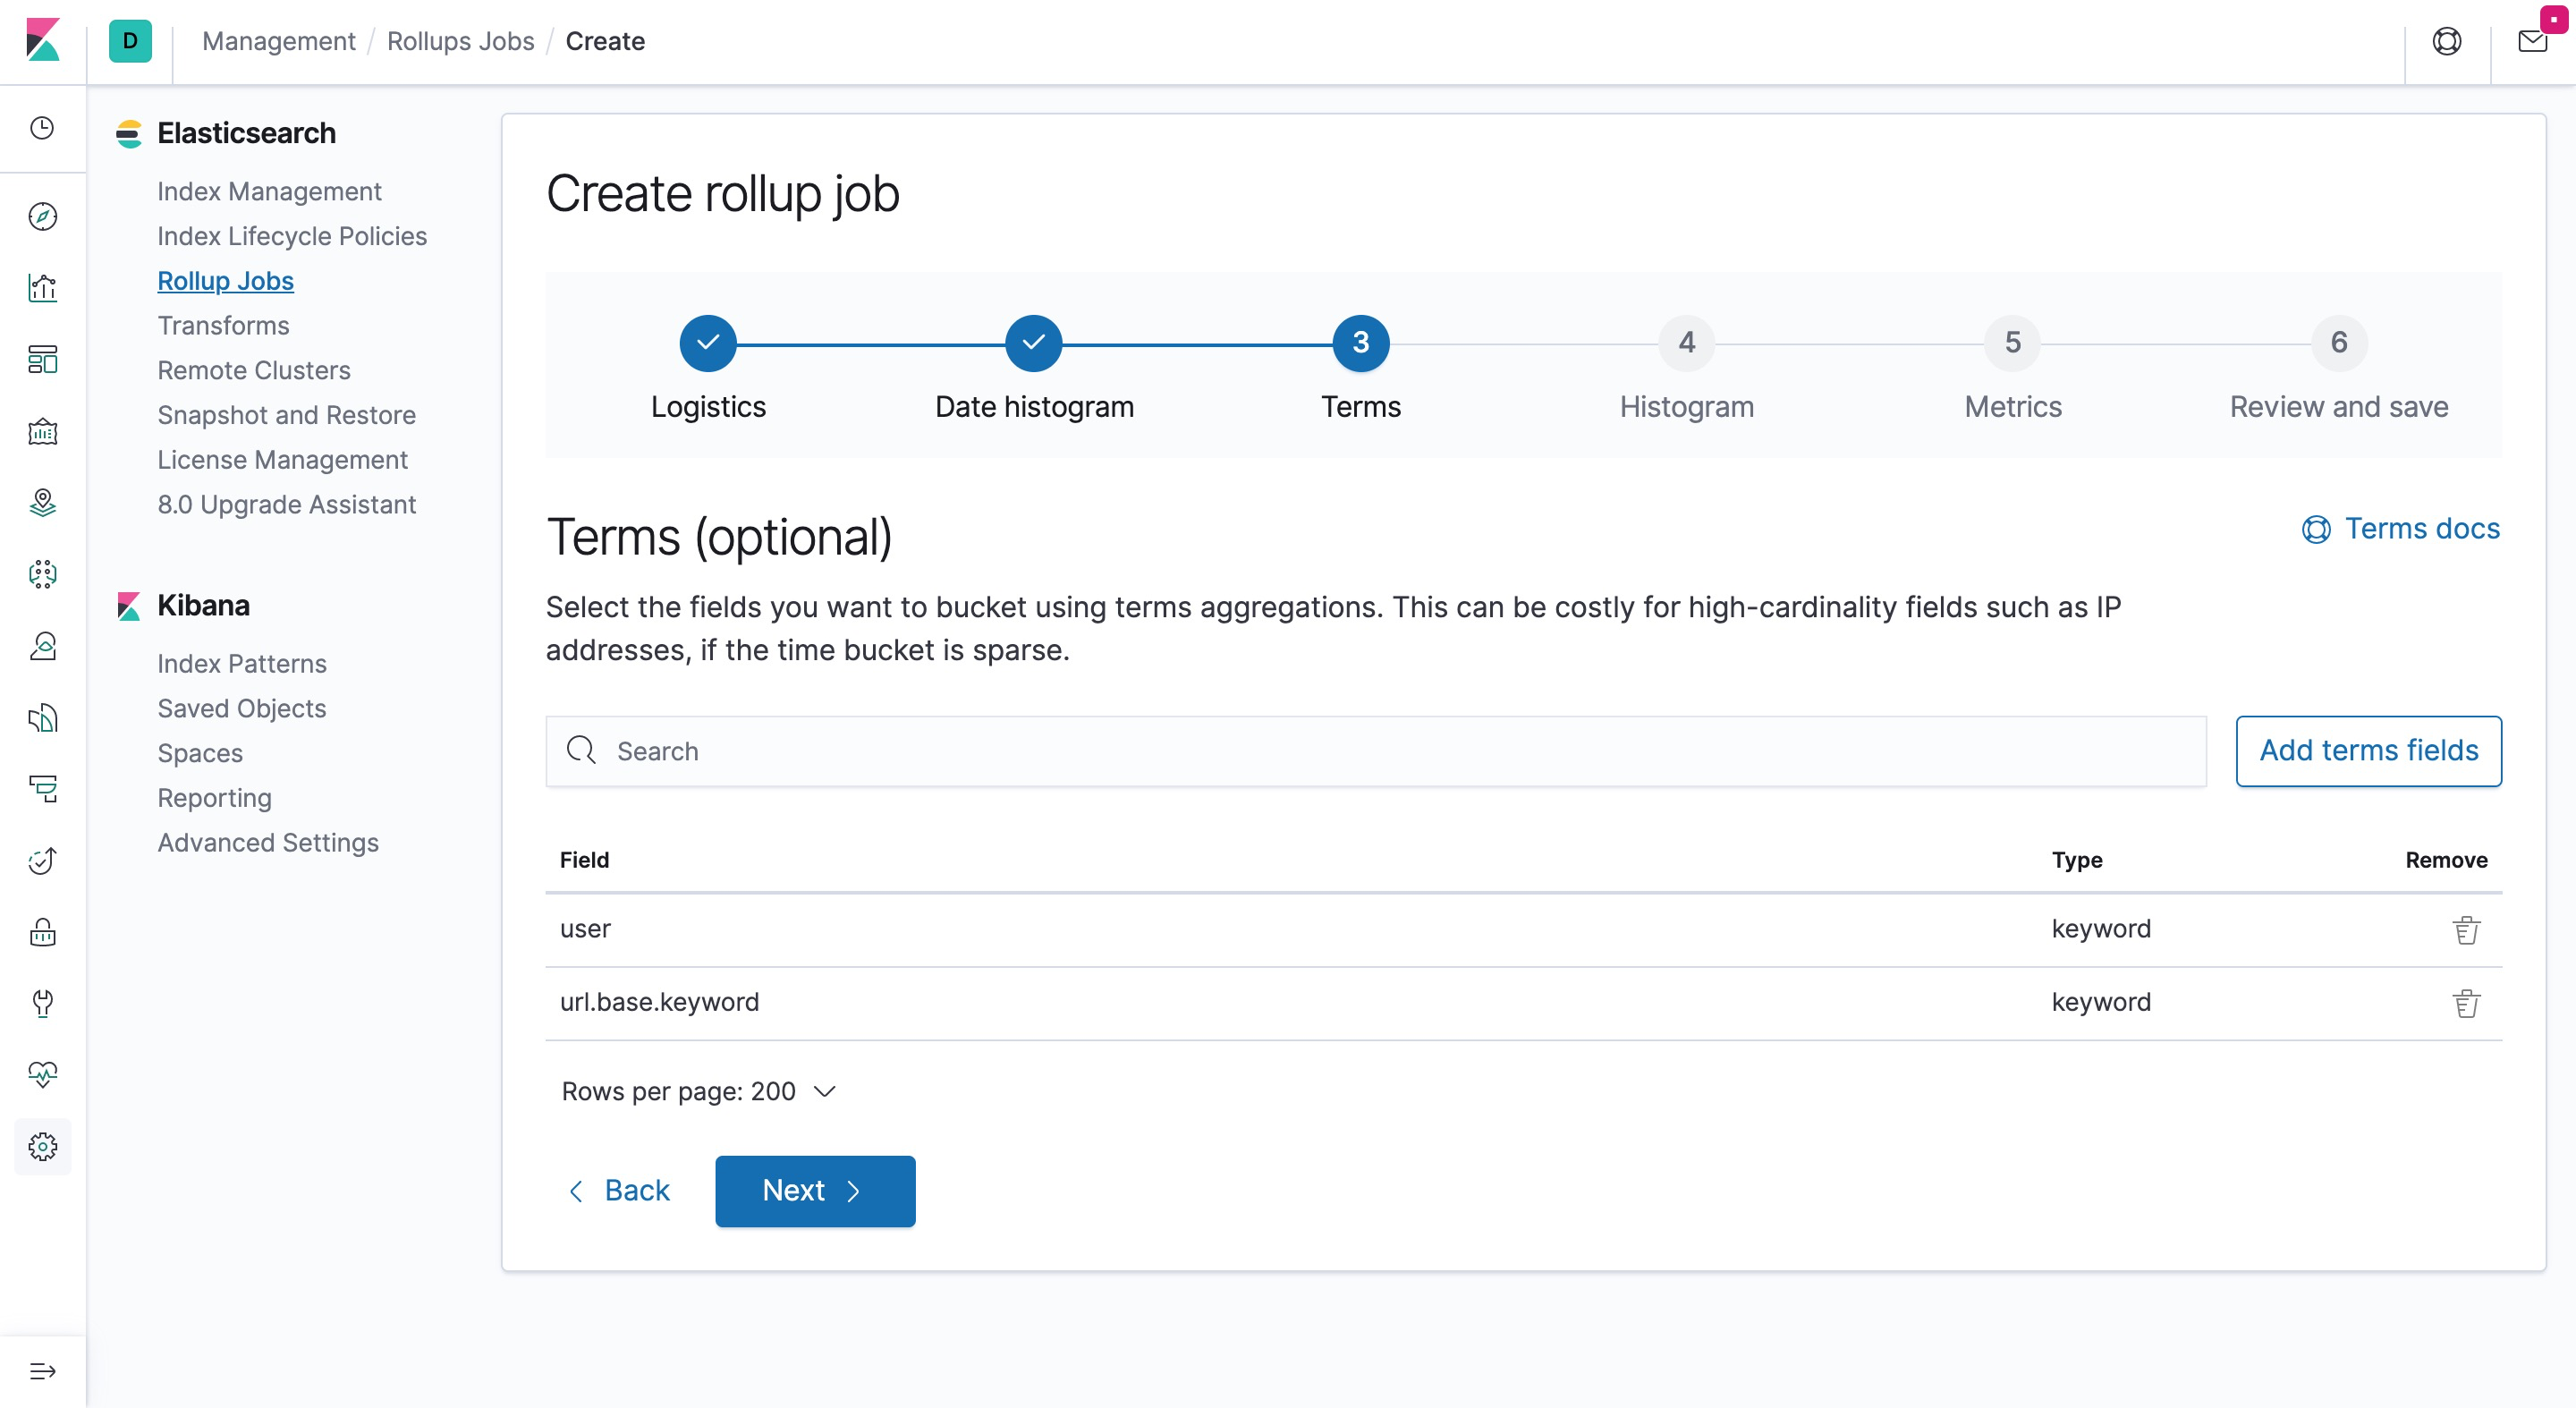This screenshot has width=2576, height=1408.
Task: Jump to Date histogram step
Action: pyautogui.click(x=1033, y=343)
